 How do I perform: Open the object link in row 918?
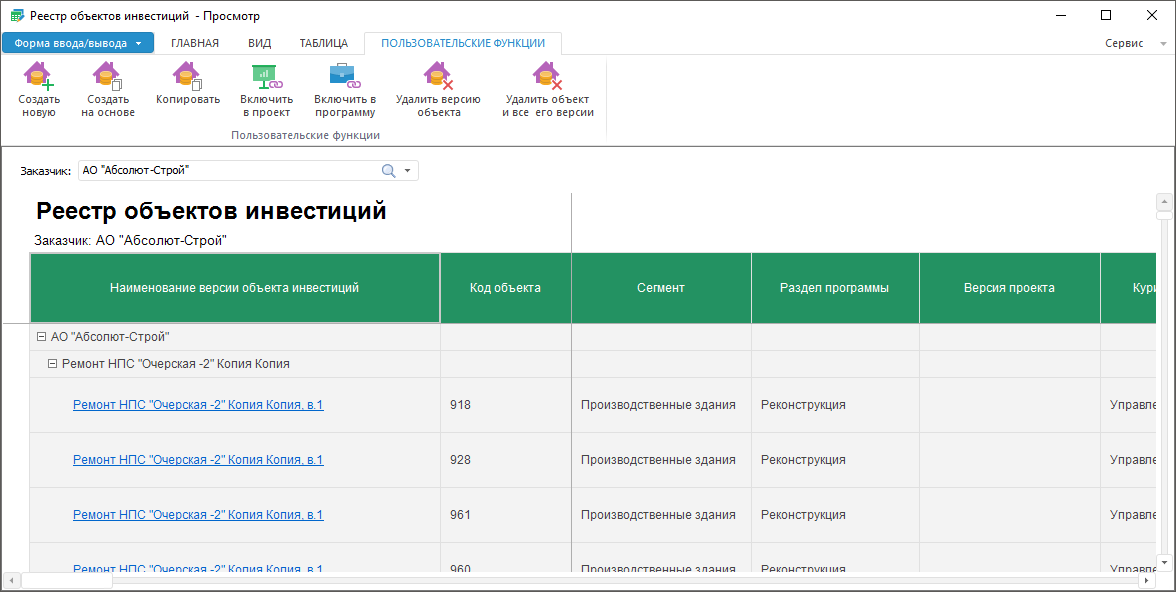point(198,405)
